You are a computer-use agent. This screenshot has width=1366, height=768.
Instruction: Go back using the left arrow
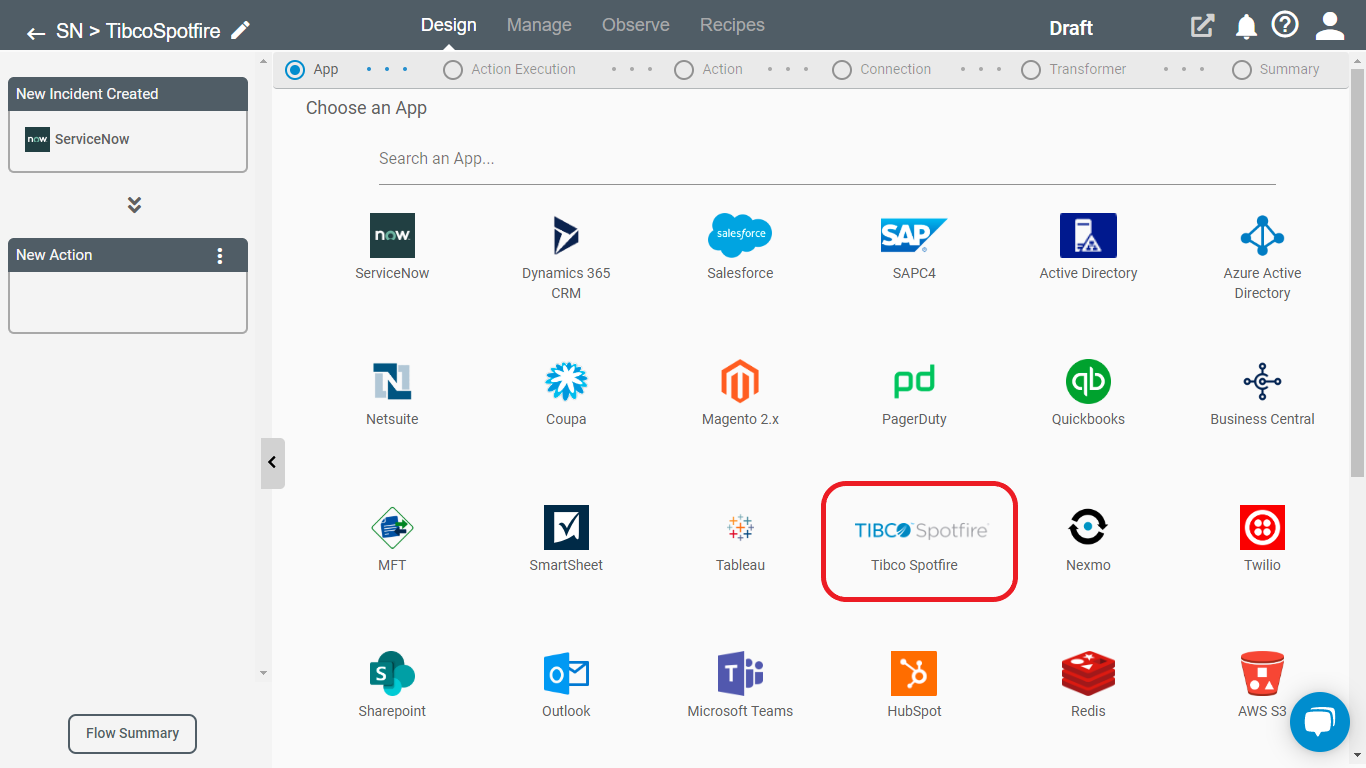36,33
